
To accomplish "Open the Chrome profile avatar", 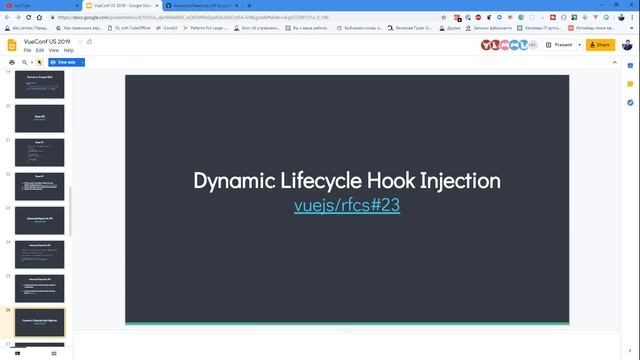I will click(x=621, y=17).
